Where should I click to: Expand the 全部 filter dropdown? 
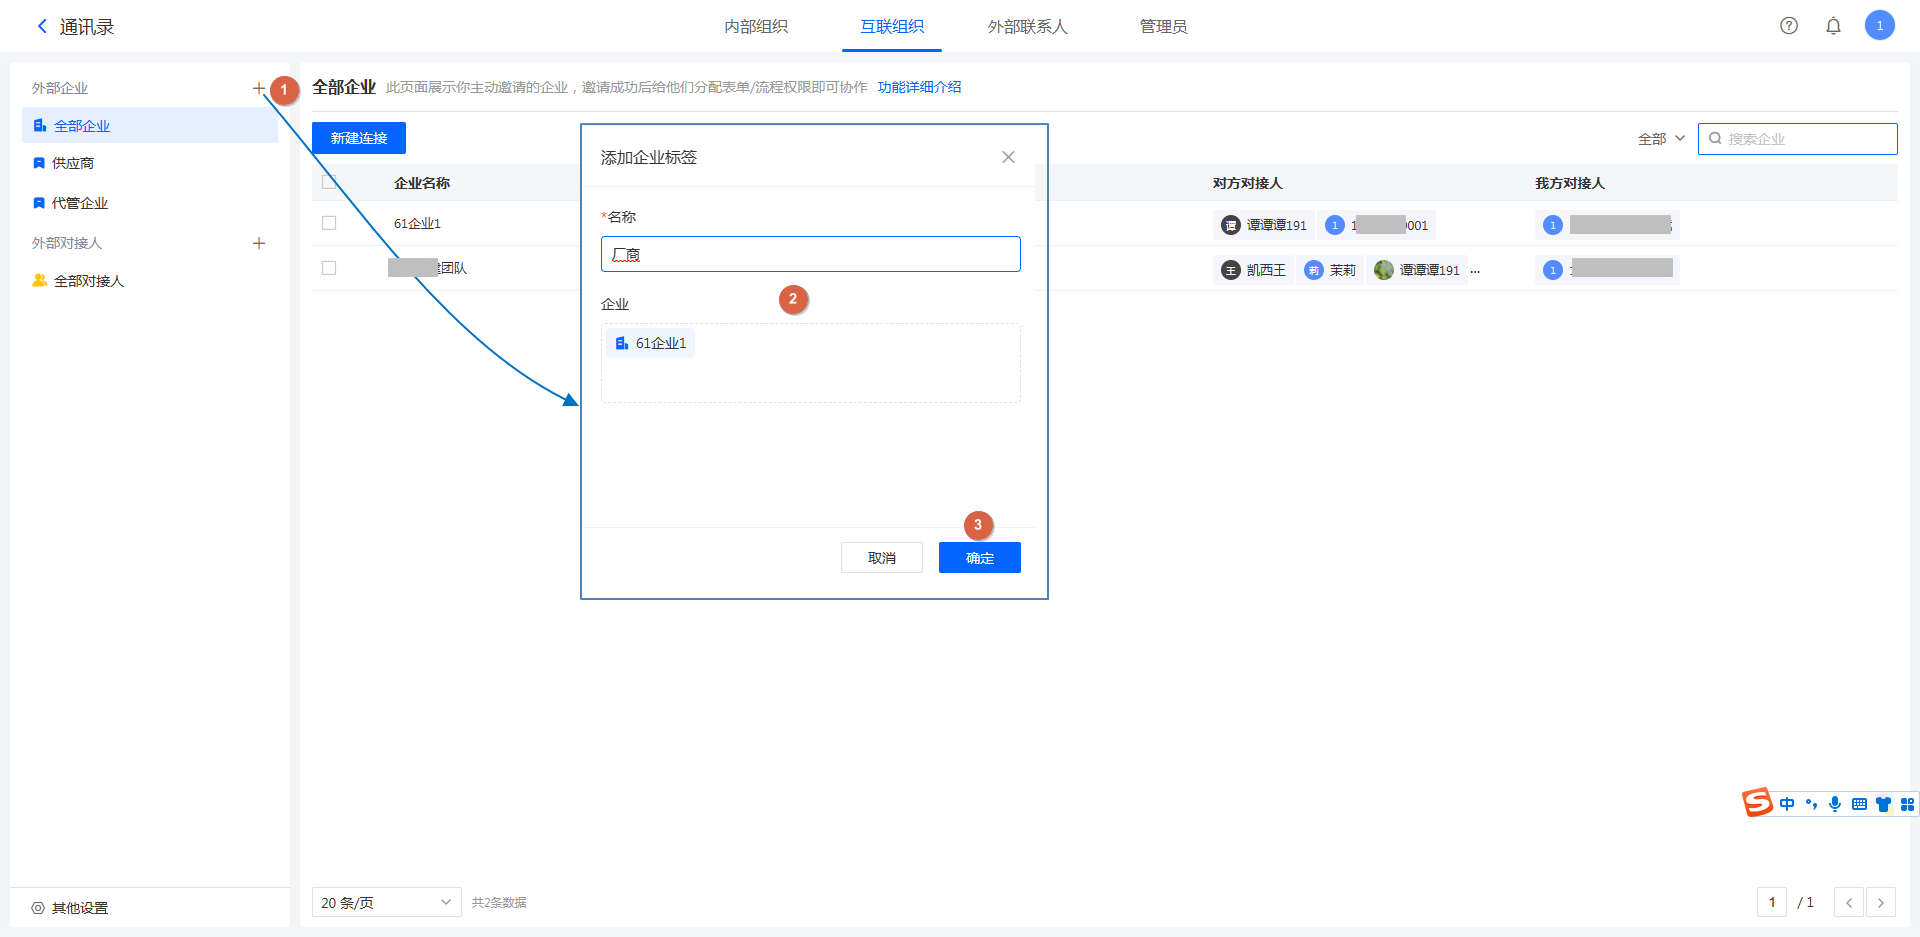(1661, 139)
